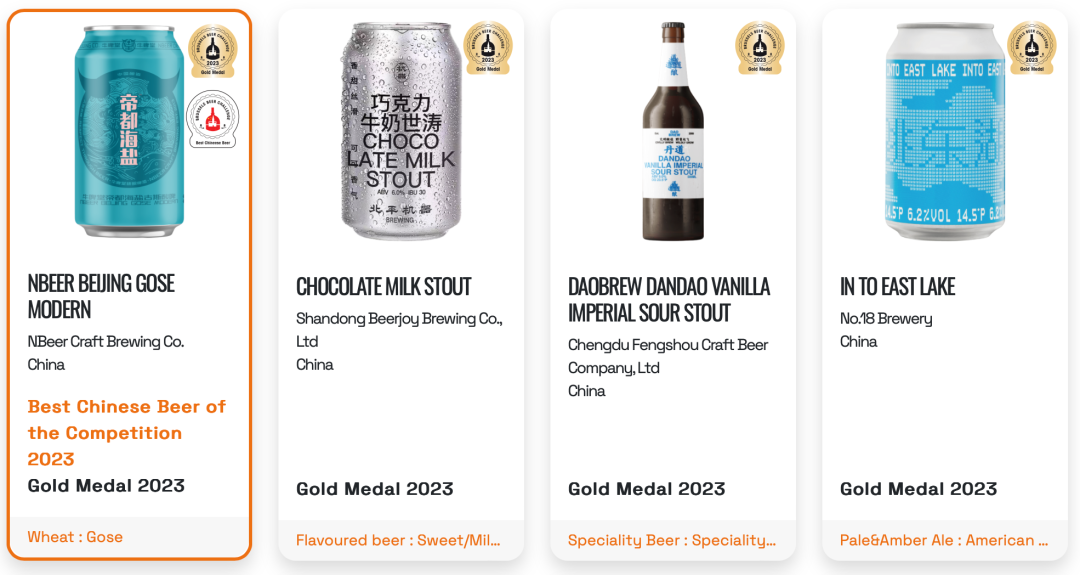Open DAOBREW DANDAO VANILLA IMPERIAL SOUR STOUT title

[669, 300]
